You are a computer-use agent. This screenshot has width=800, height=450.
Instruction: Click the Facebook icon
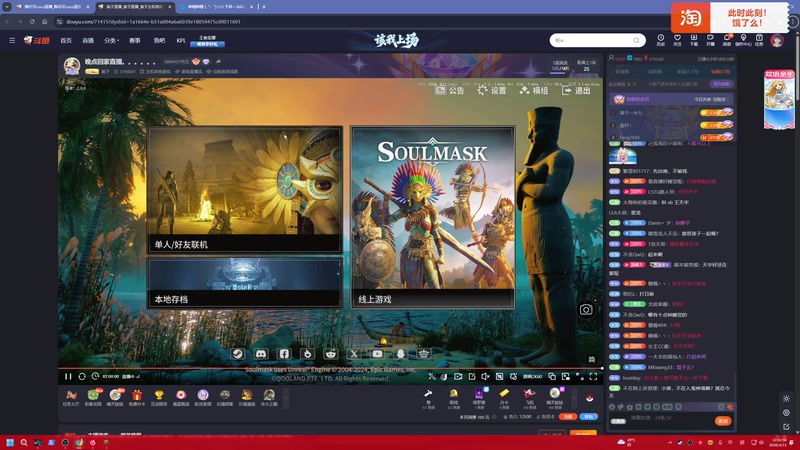(x=284, y=354)
